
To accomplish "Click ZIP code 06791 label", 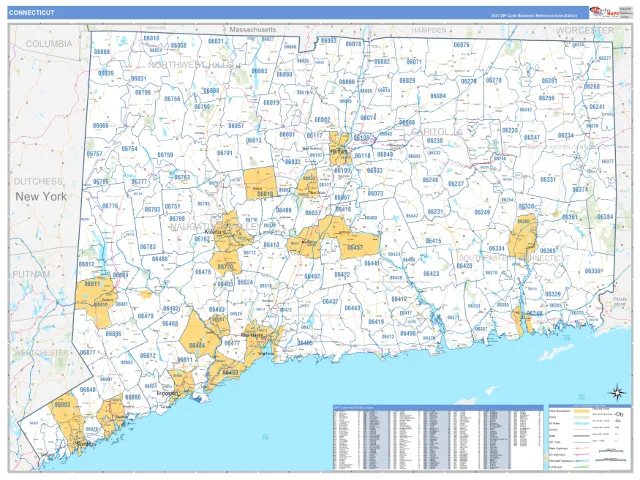I will pos(224,153).
